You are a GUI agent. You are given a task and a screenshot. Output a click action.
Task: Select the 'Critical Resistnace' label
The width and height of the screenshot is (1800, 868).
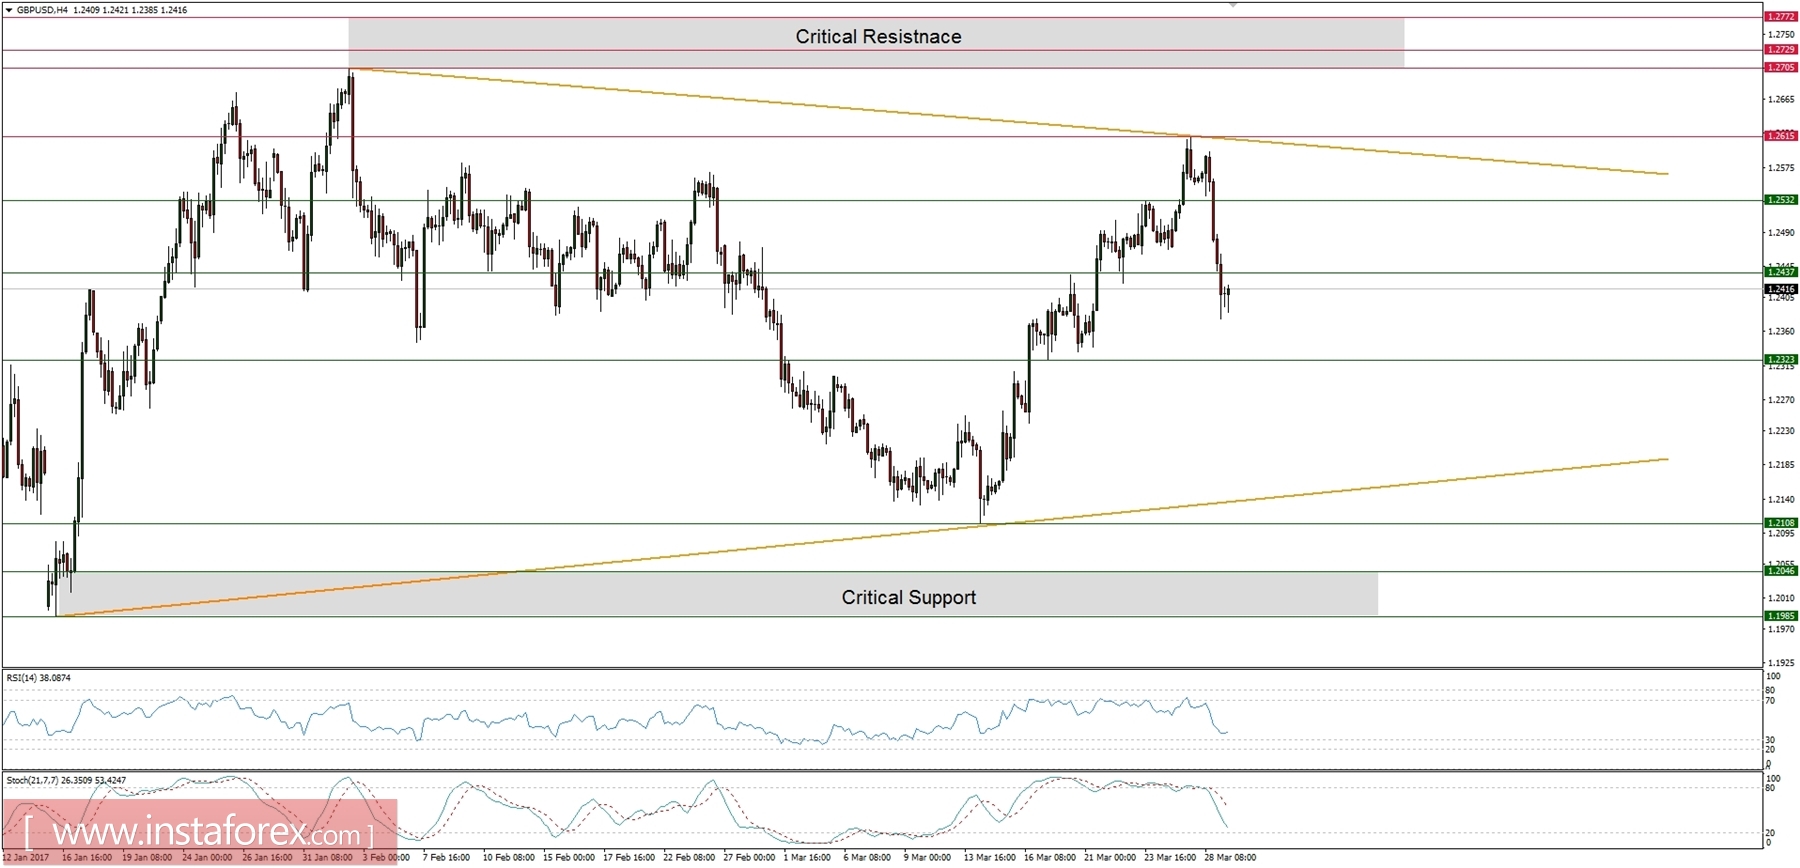[x=878, y=37]
